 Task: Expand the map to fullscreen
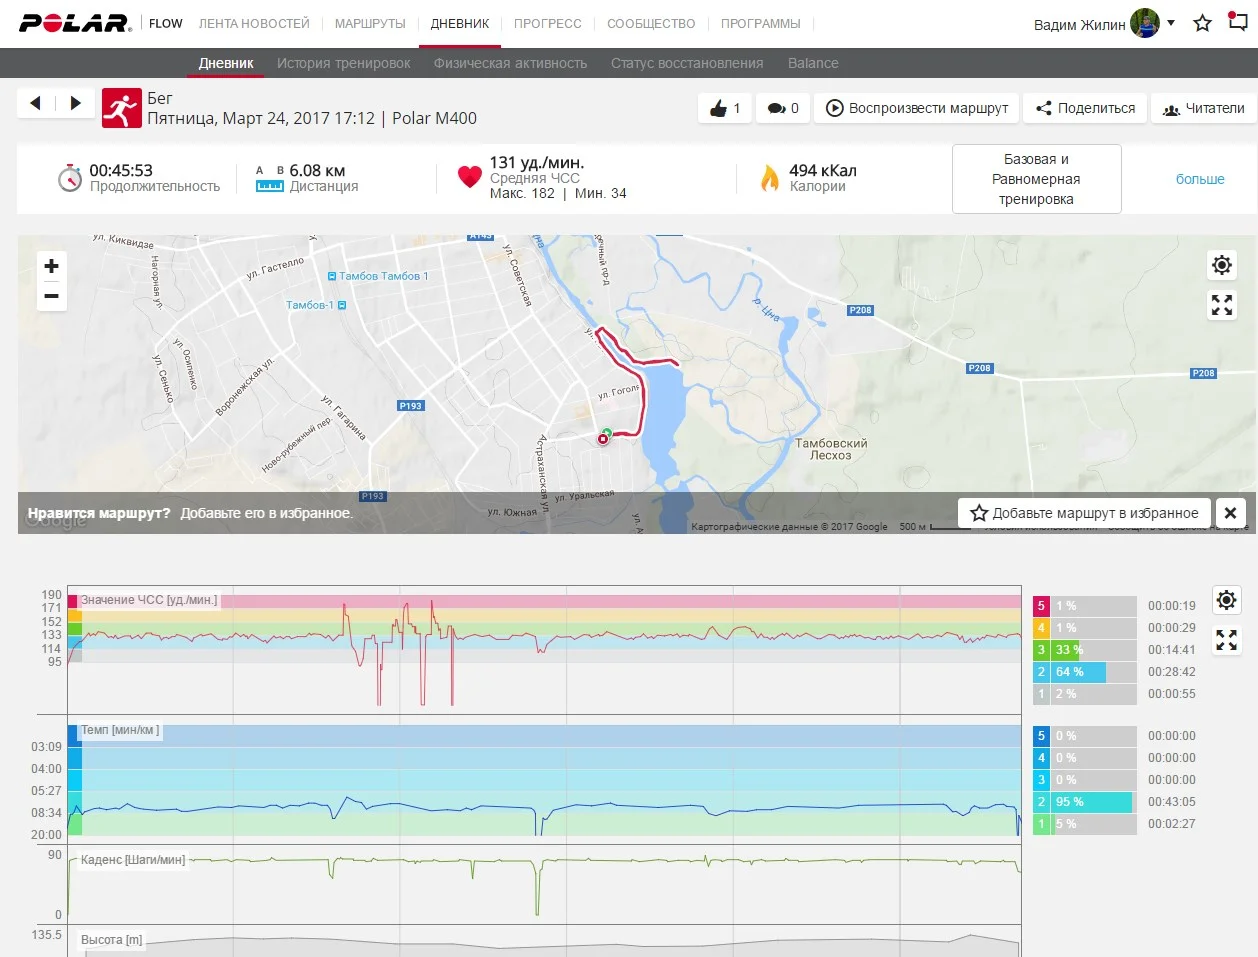tap(1222, 305)
